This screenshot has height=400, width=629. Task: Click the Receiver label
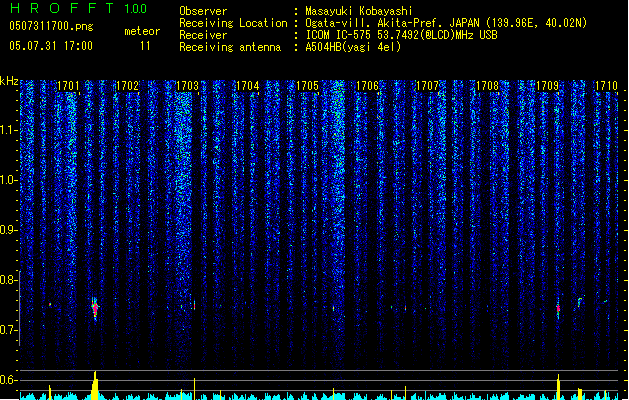point(203,35)
